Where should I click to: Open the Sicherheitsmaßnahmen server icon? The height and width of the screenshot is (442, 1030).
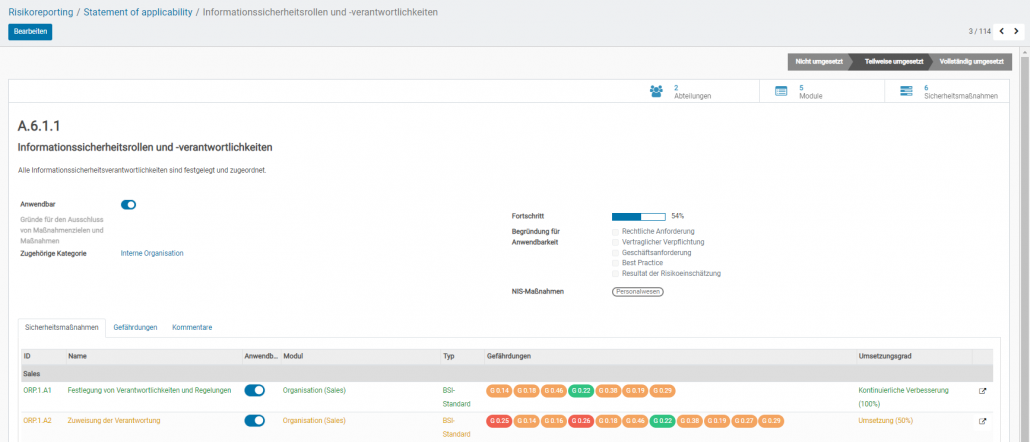[906, 91]
